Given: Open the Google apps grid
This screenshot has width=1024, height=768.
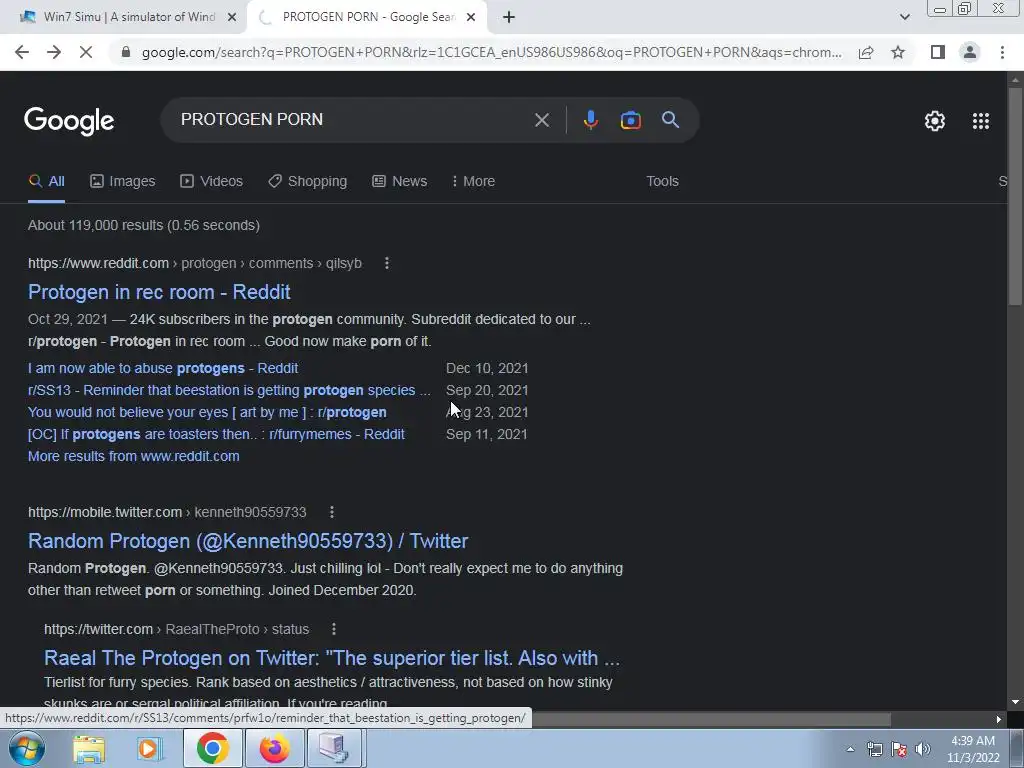Looking at the screenshot, I should click(980, 121).
